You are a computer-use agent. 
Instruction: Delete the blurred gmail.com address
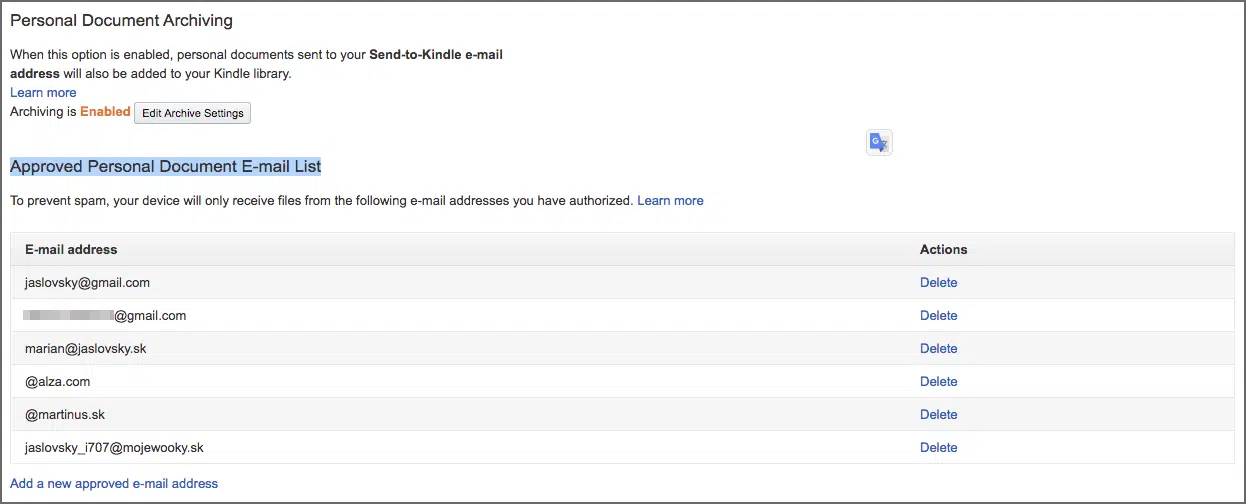(938, 316)
